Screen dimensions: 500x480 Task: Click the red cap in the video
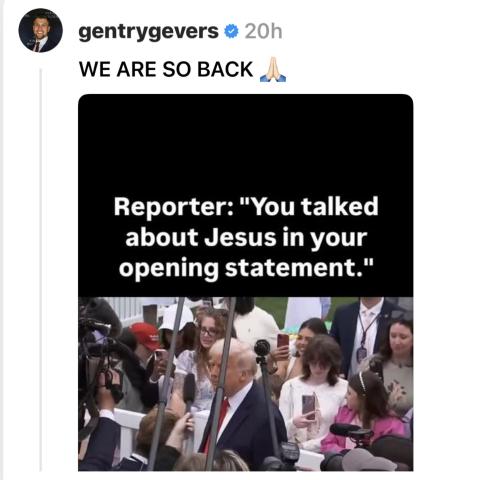pos(146,335)
